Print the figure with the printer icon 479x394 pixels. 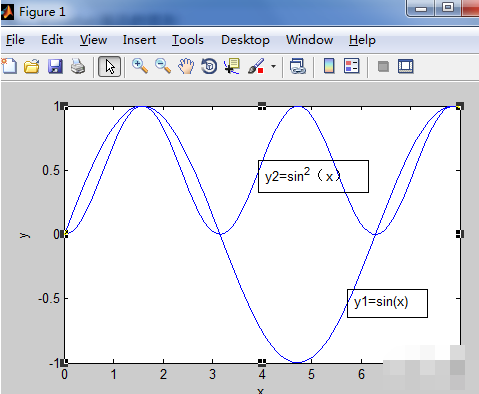pyautogui.click(x=78, y=66)
